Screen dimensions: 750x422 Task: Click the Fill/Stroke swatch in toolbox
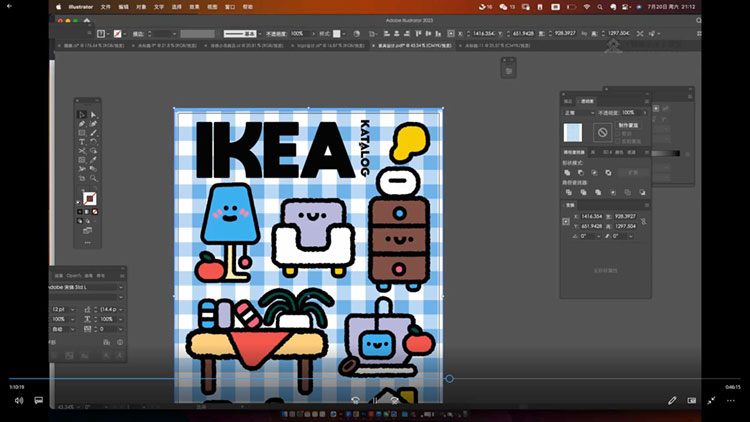tap(89, 198)
